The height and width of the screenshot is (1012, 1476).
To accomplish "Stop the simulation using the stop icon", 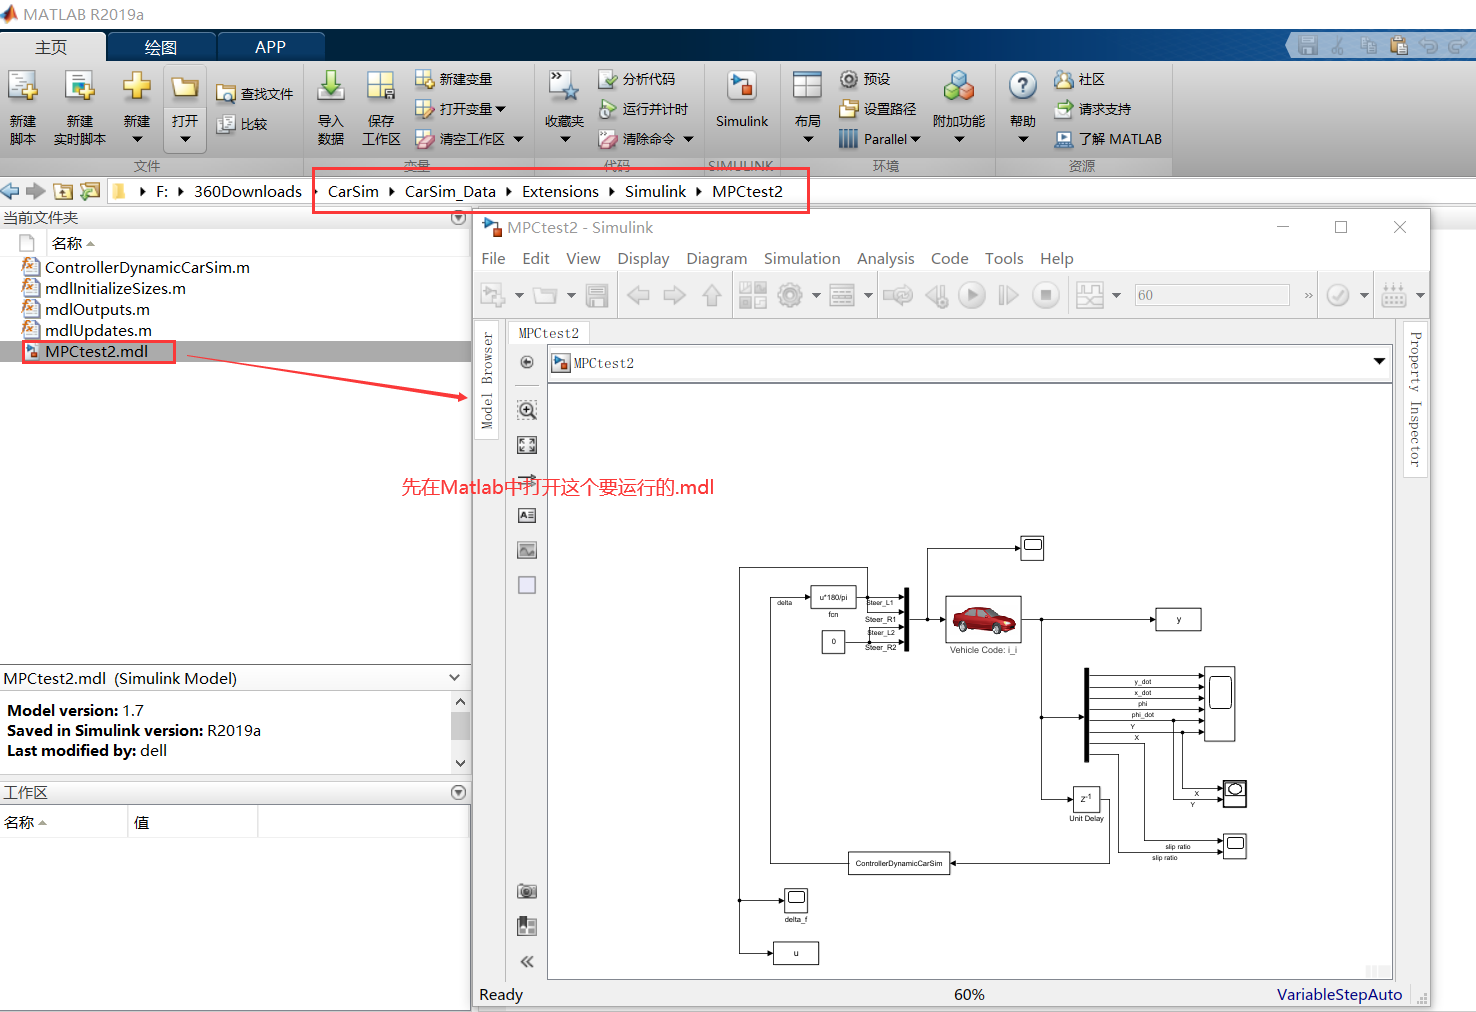I will coord(1045,294).
